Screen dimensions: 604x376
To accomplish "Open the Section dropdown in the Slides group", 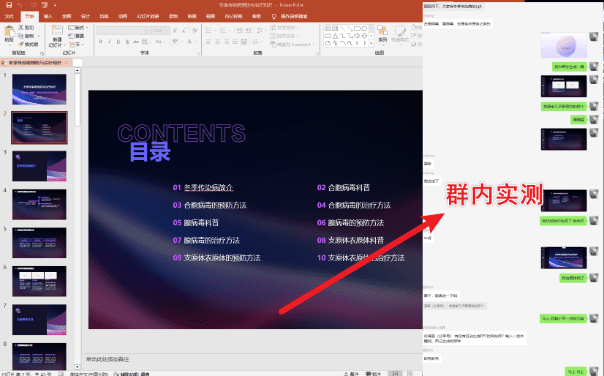I will (x=75, y=44).
